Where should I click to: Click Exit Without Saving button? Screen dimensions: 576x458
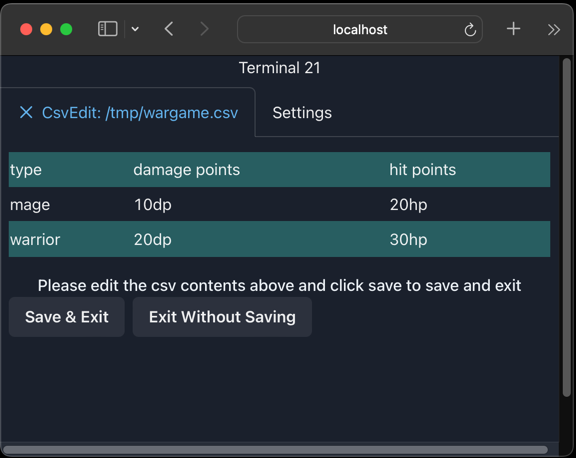222,317
